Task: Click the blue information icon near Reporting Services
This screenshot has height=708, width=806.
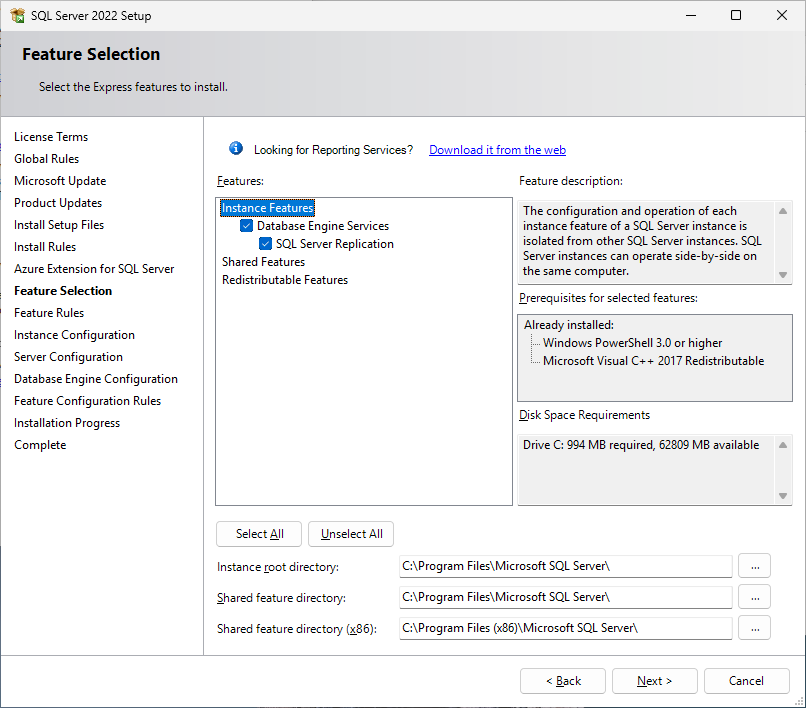Action: [236, 149]
